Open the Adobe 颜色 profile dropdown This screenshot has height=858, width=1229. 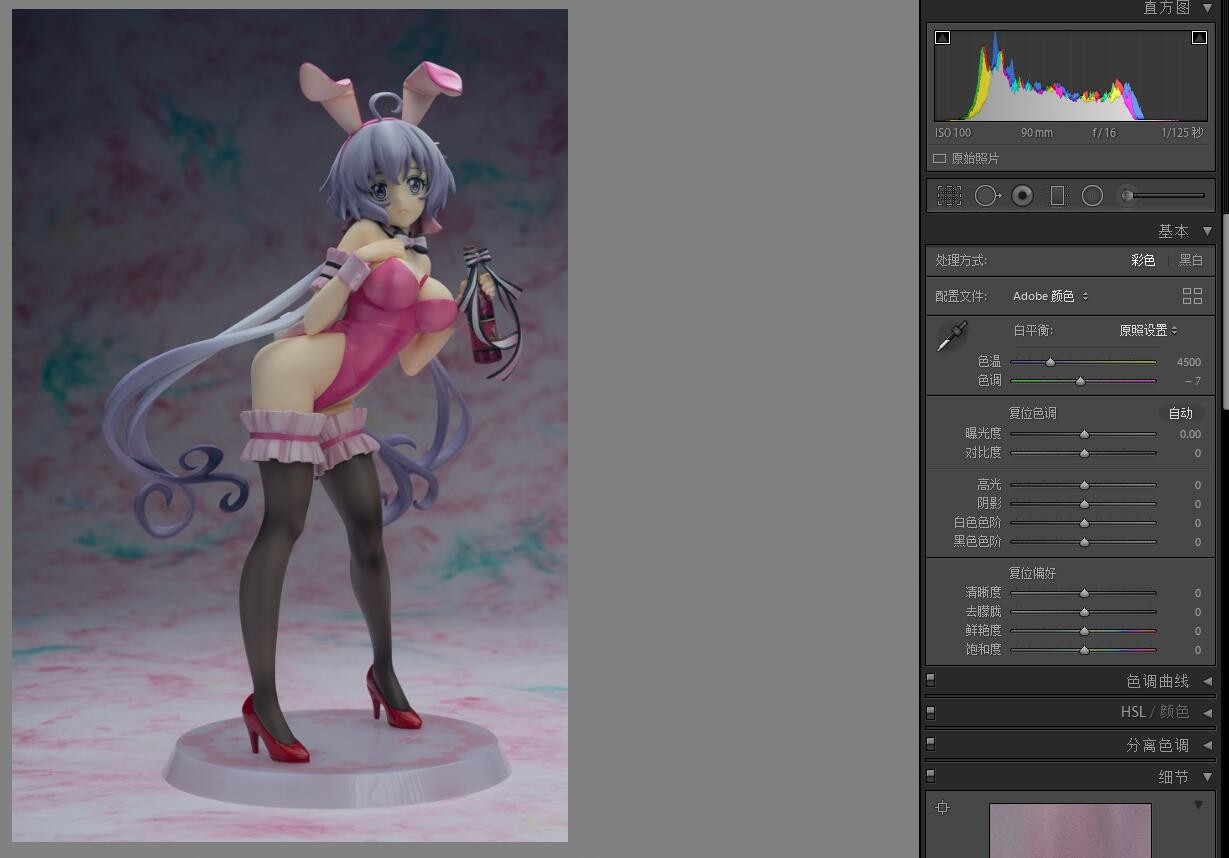coord(1050,296)
